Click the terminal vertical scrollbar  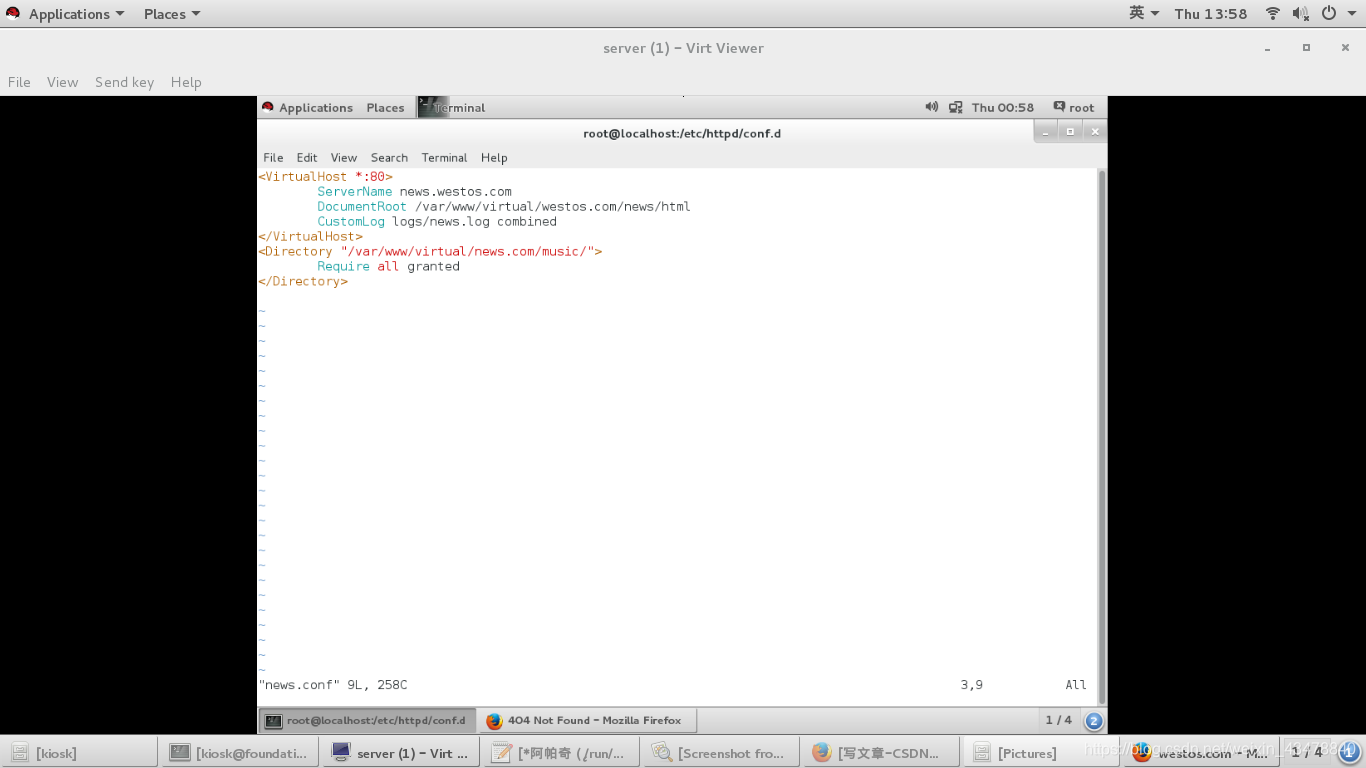tap(1102, 435)
